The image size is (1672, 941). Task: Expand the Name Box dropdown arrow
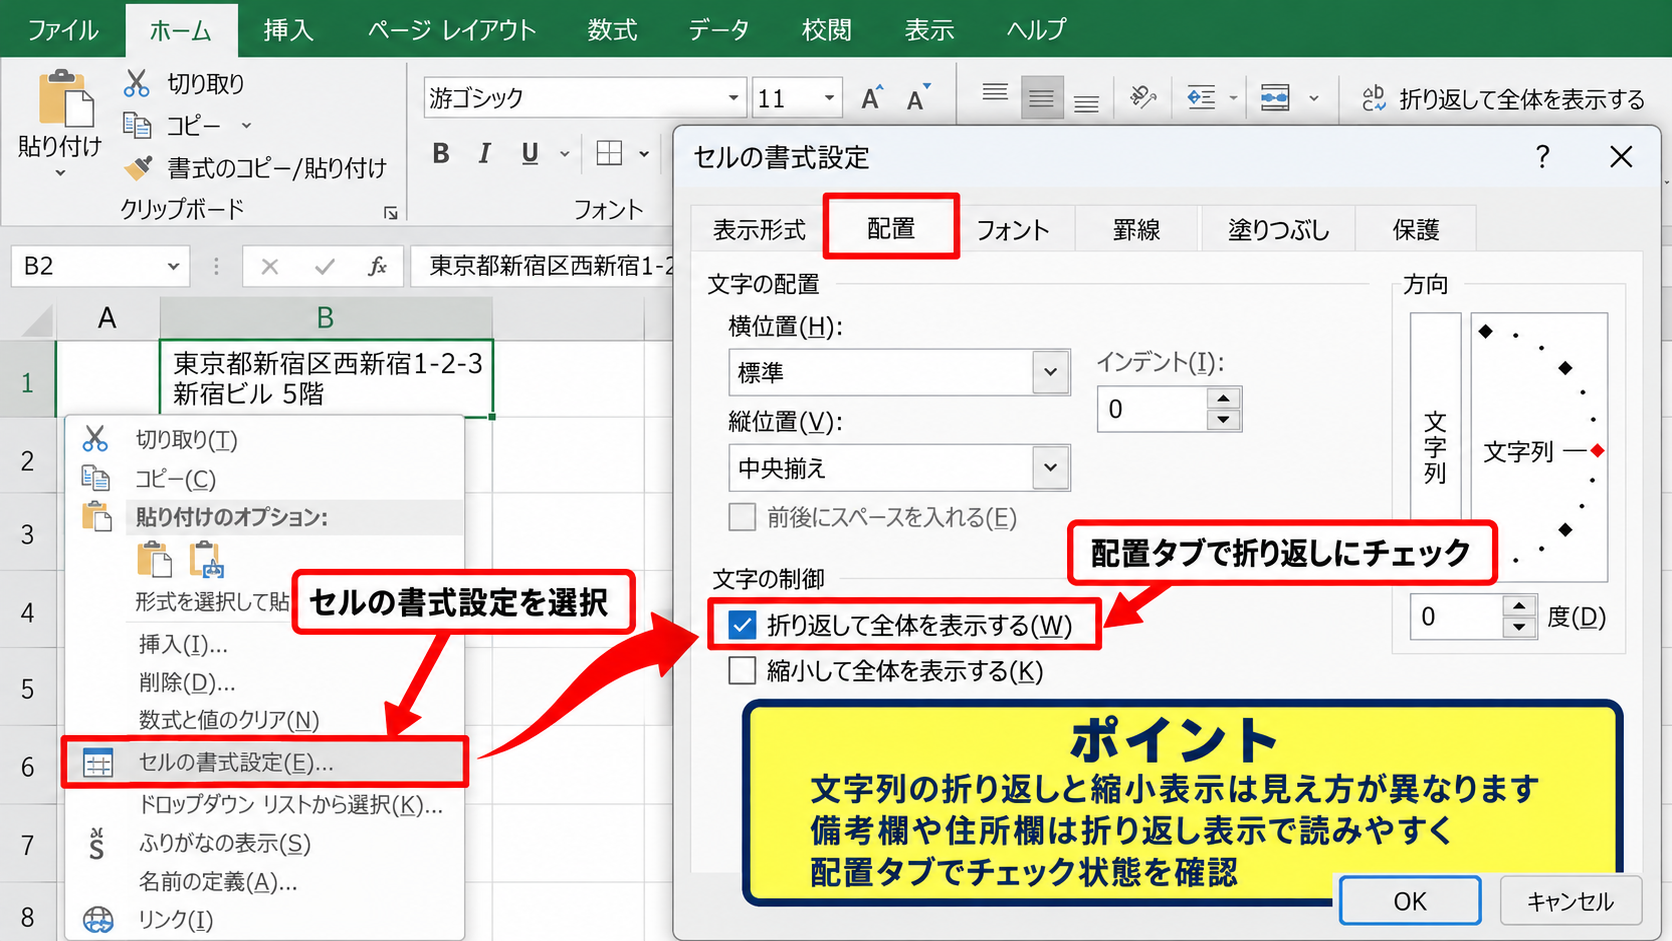click(173, 266)
